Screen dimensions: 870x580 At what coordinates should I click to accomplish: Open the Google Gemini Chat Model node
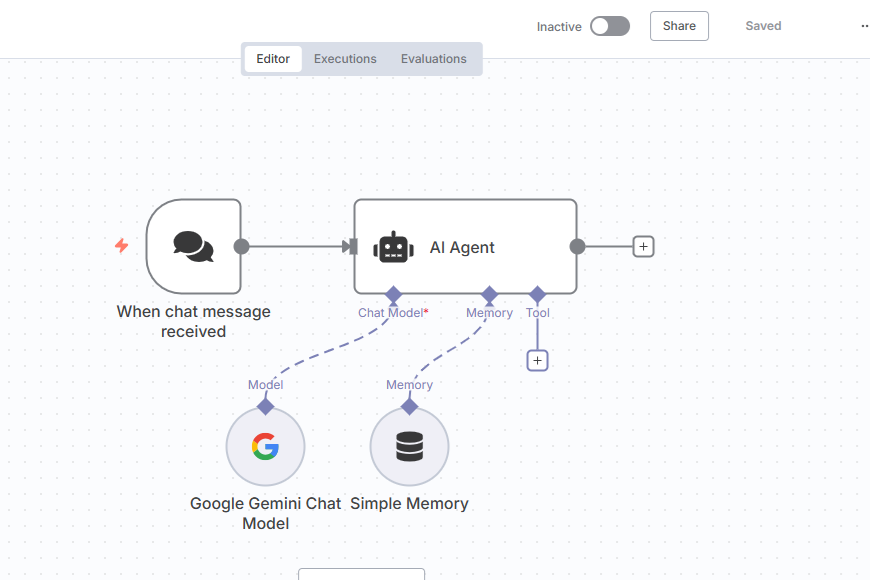[265, 446]
